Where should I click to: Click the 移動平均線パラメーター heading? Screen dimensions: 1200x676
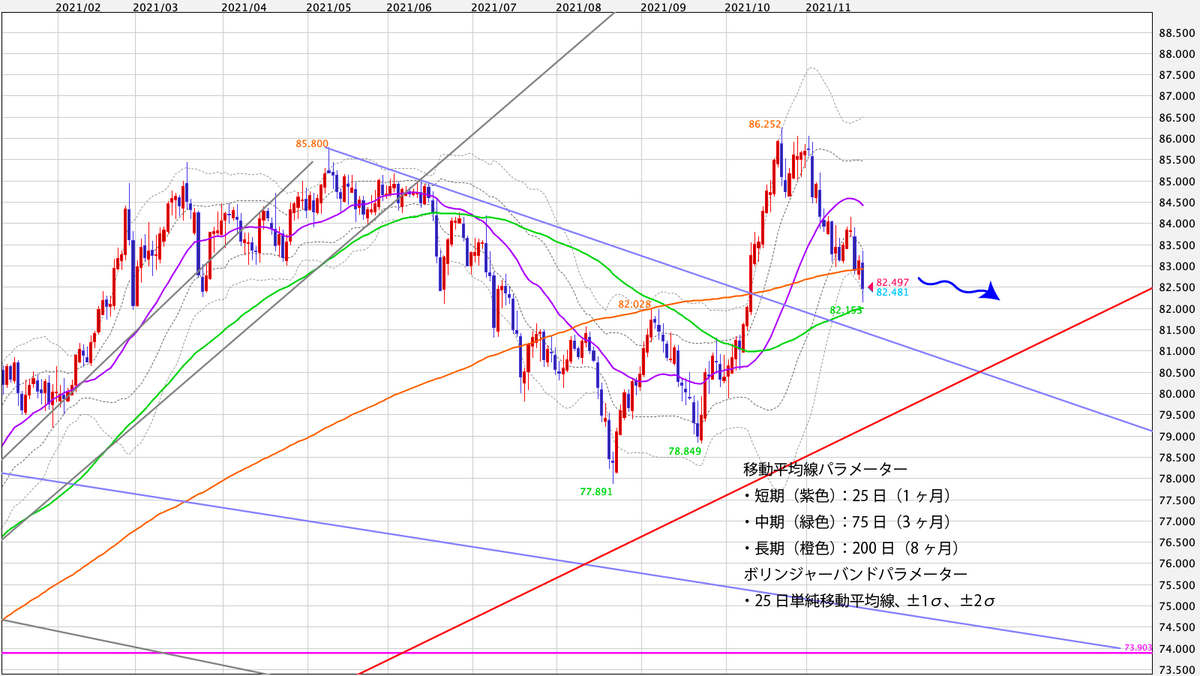coord(825,469)
